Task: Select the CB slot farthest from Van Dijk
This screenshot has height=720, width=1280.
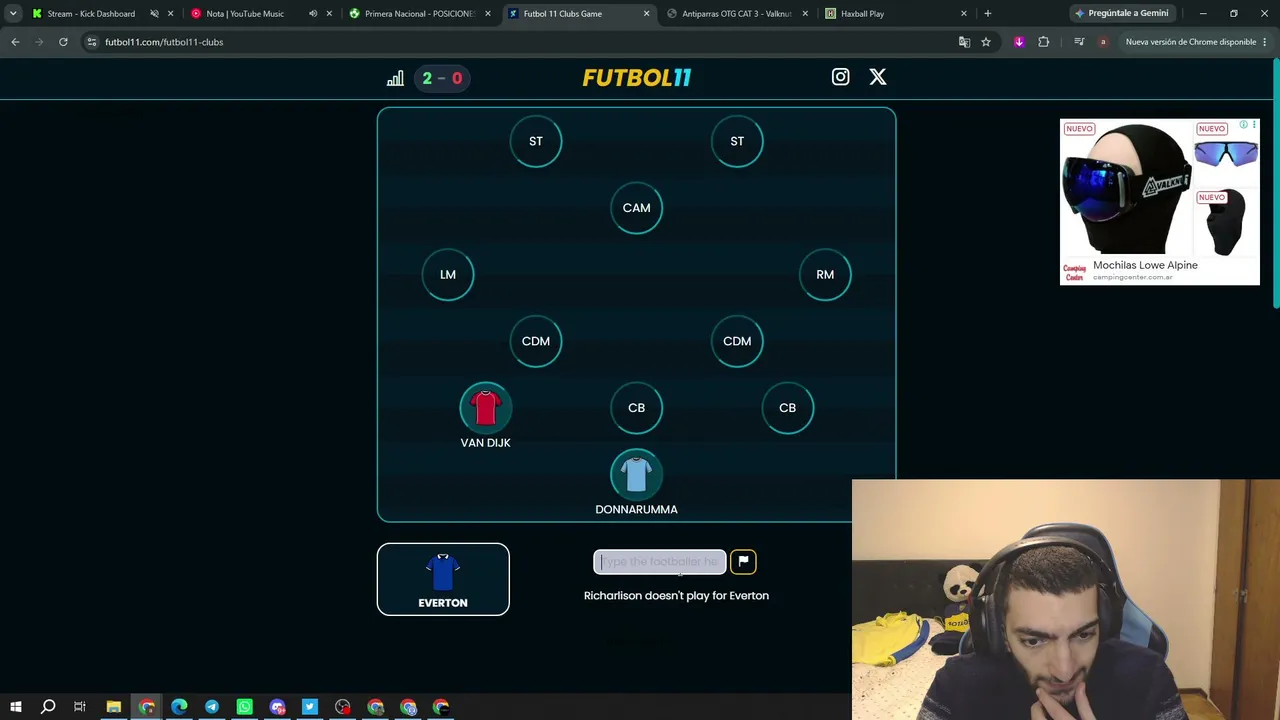Action: [x=788, y=408]
